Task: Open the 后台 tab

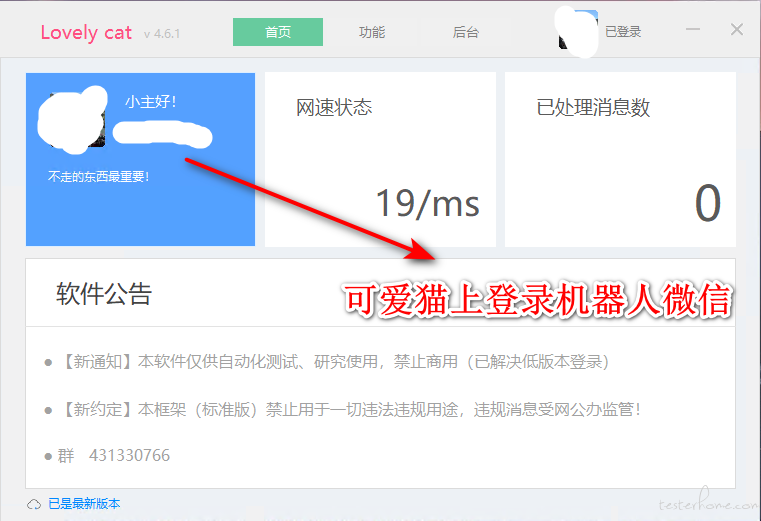Action: (465, 32)
